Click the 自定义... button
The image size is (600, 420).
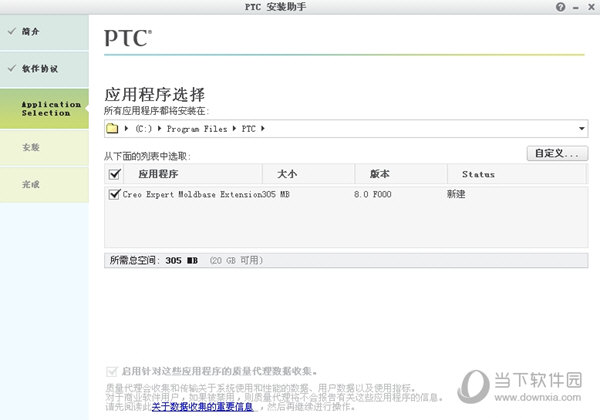pos(557,153)
